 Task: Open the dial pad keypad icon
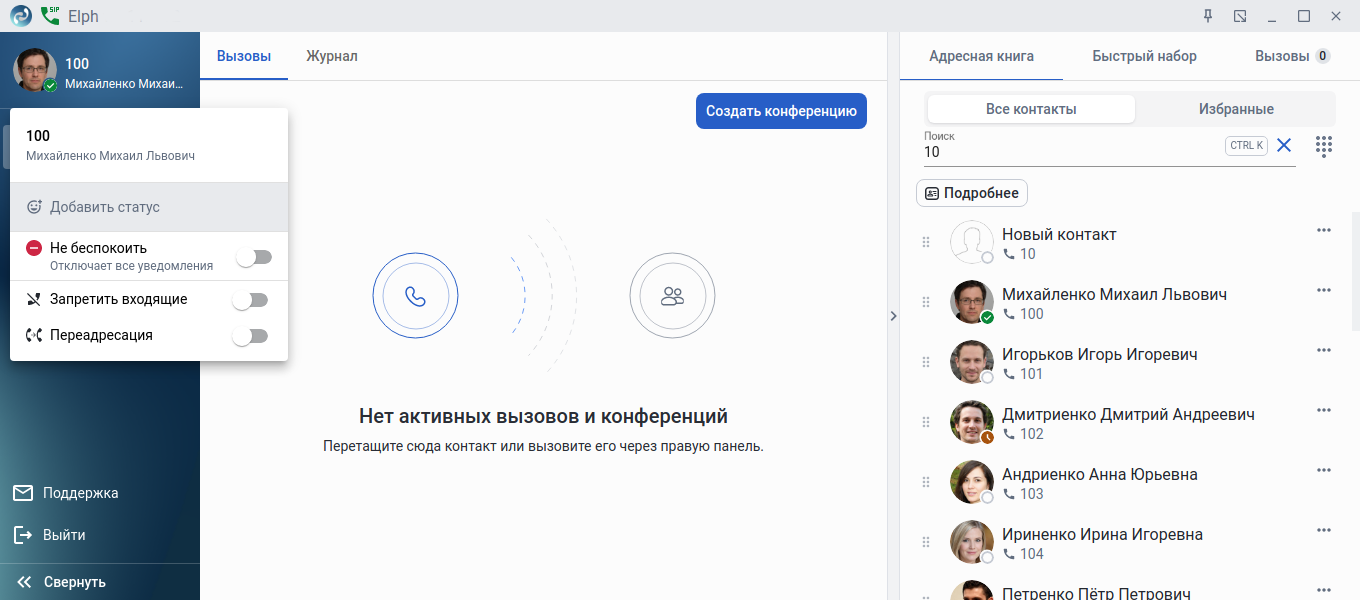[1323, 146]
